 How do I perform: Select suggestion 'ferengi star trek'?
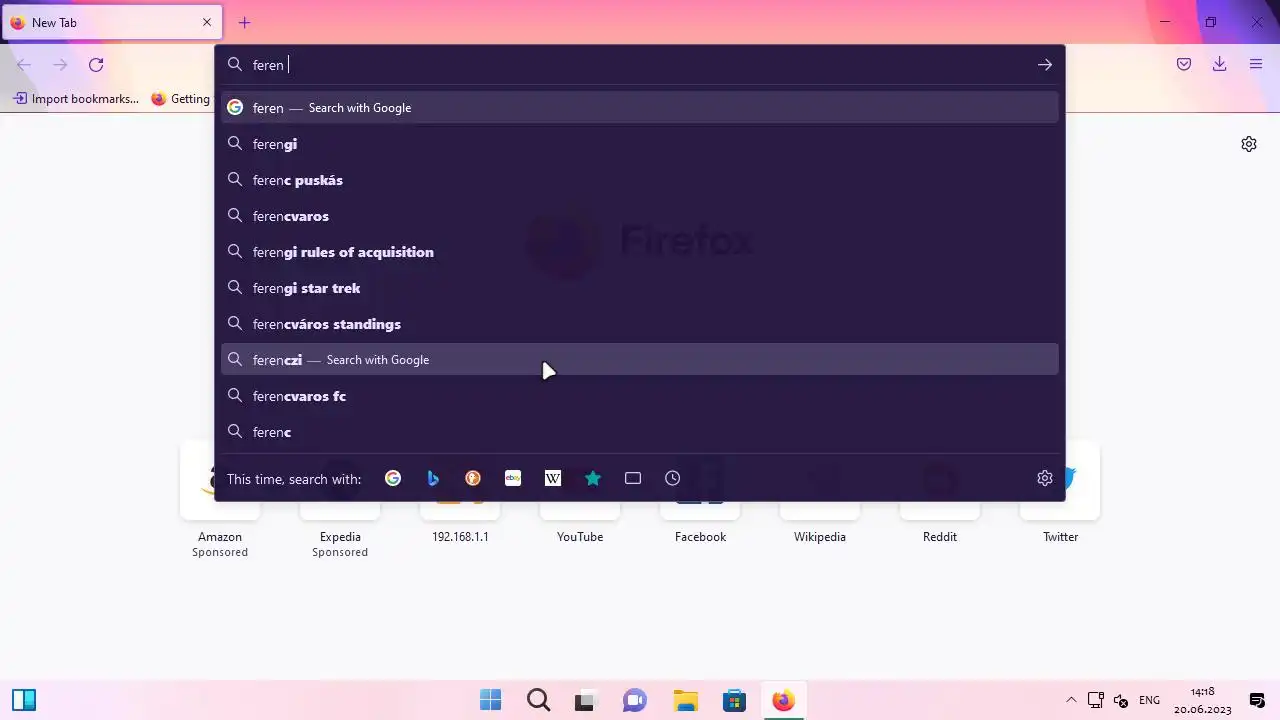click(x=640, y=288)
